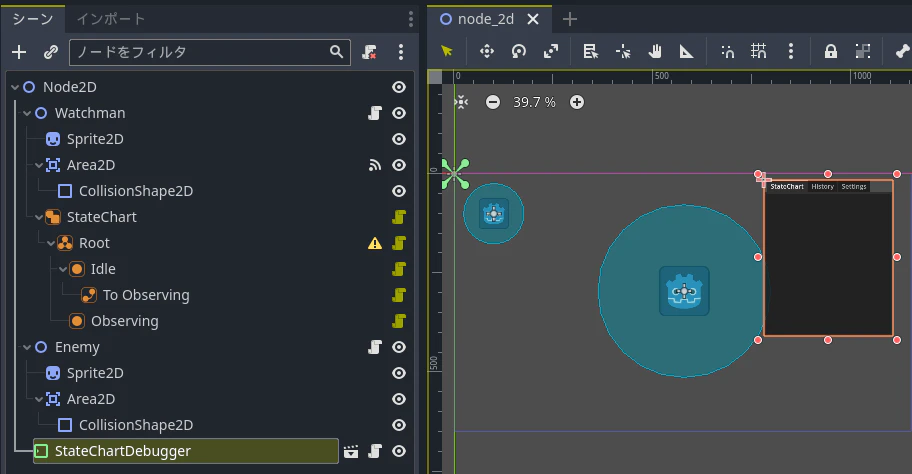Collapse the Watchman node
Screen dimensions: 912x474
tap(27, 113)
